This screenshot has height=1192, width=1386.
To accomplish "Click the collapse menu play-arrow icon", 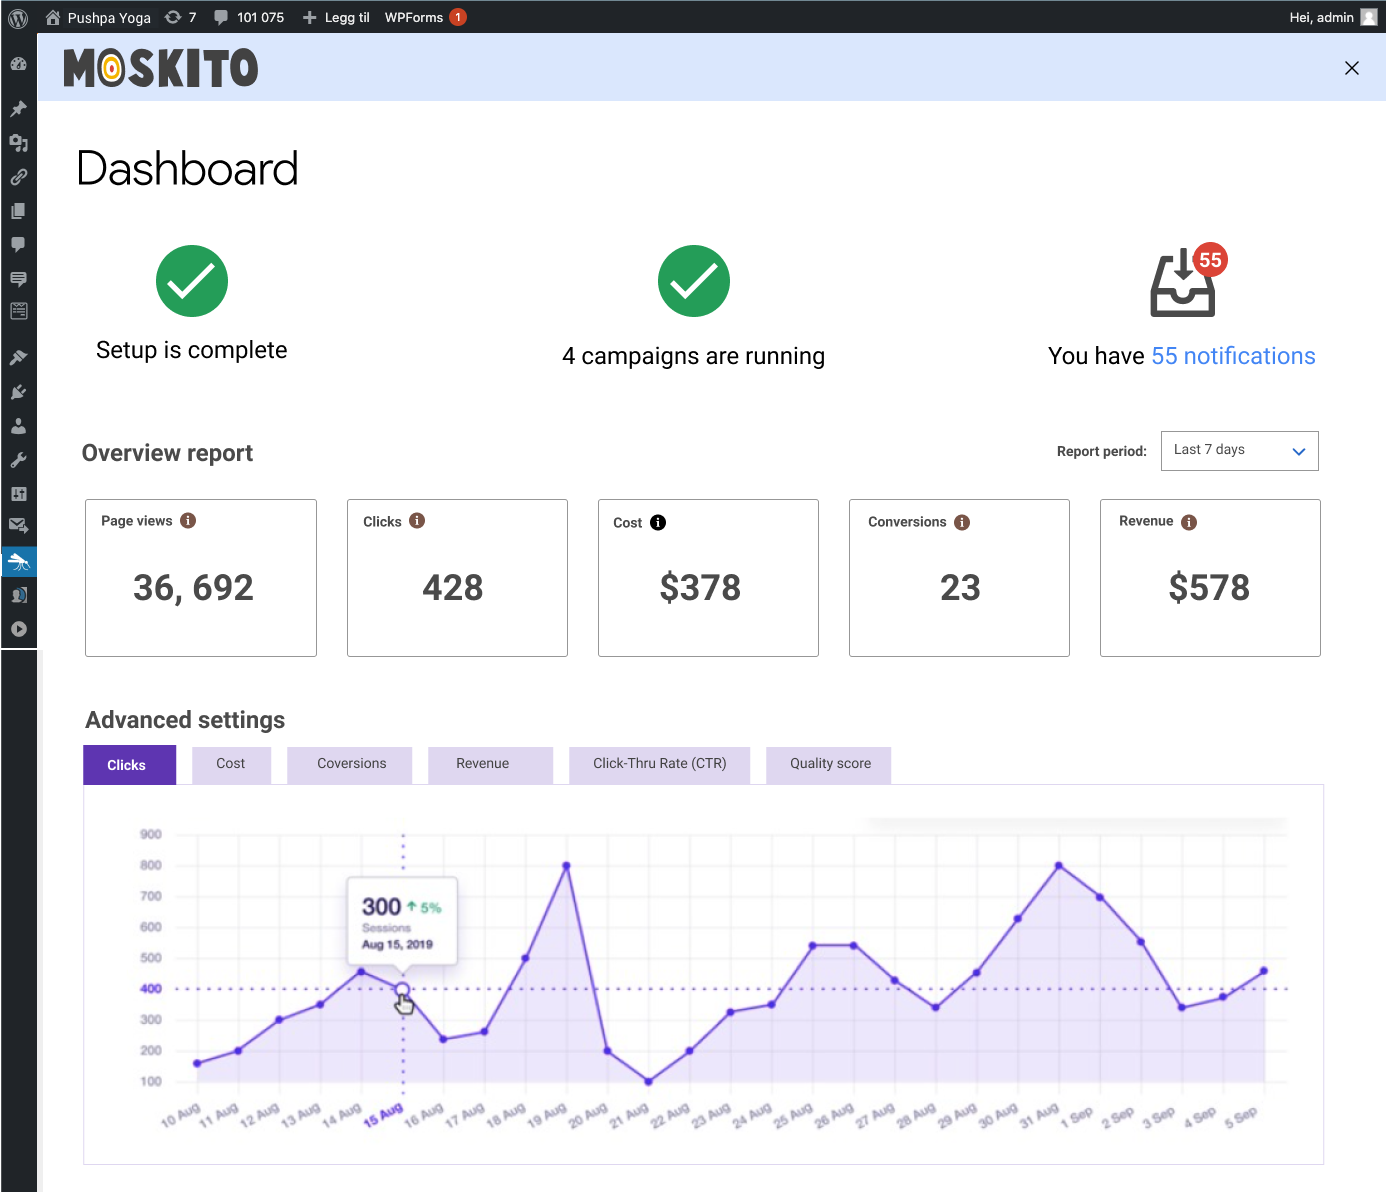I will click(18, 629).
